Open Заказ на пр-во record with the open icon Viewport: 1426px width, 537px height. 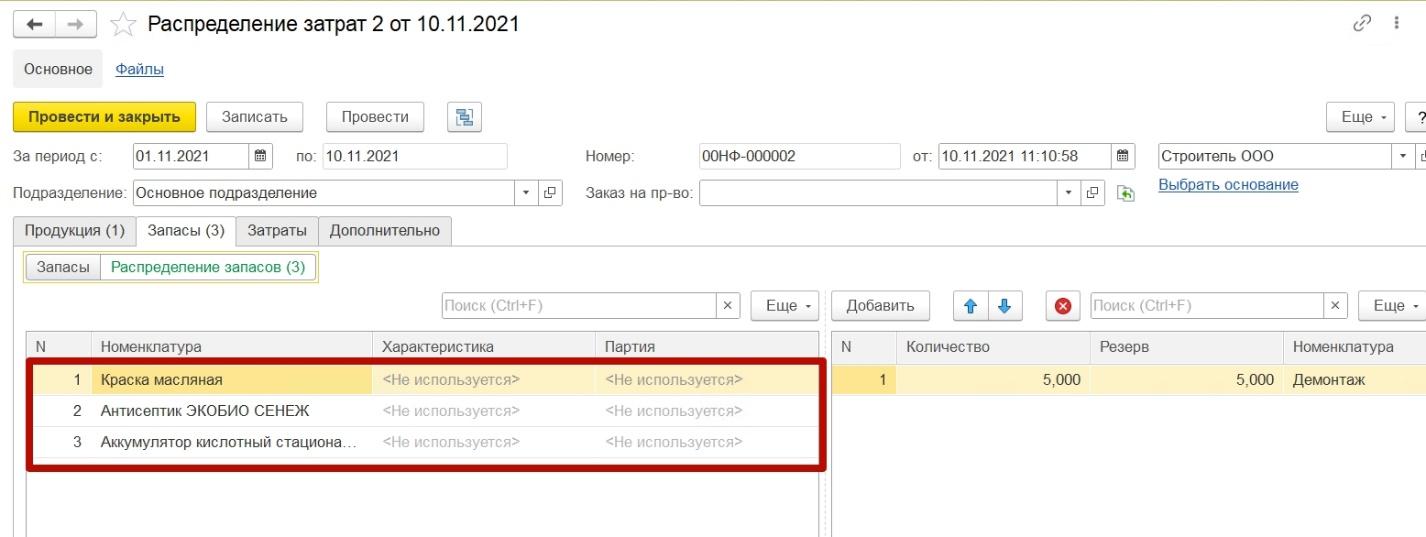pyautogui.click(x=1092, y=193)
